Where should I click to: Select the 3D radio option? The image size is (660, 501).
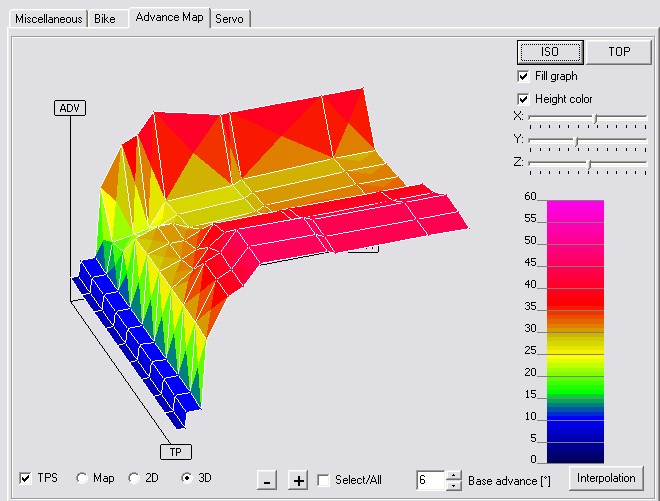pos(186,478)
